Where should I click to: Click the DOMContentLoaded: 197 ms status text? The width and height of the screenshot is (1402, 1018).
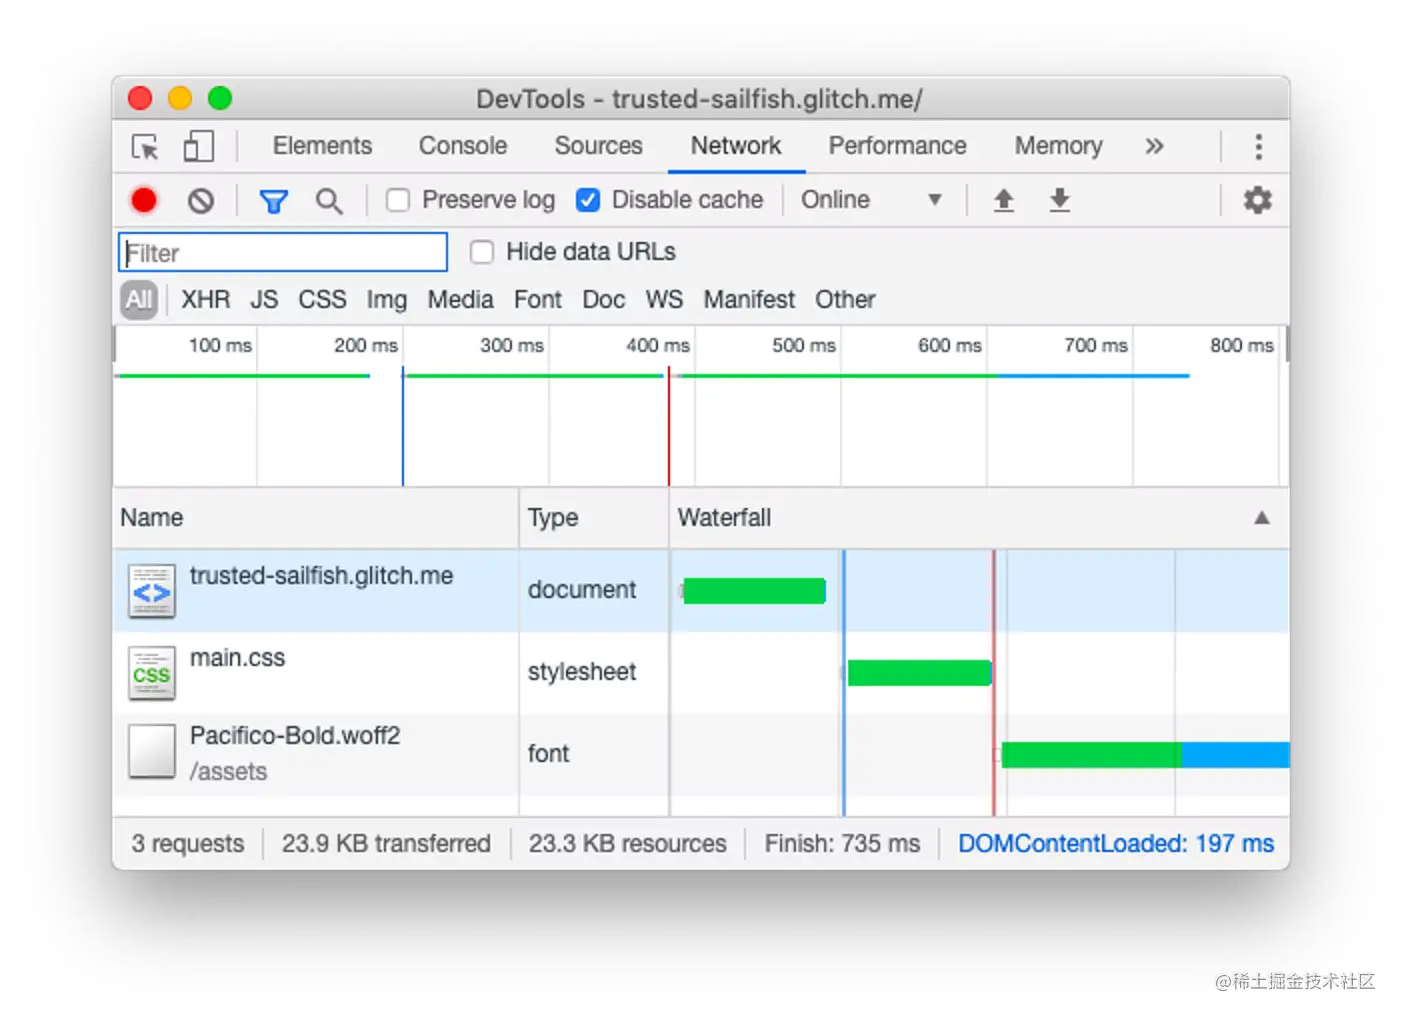click(1116, 844)
